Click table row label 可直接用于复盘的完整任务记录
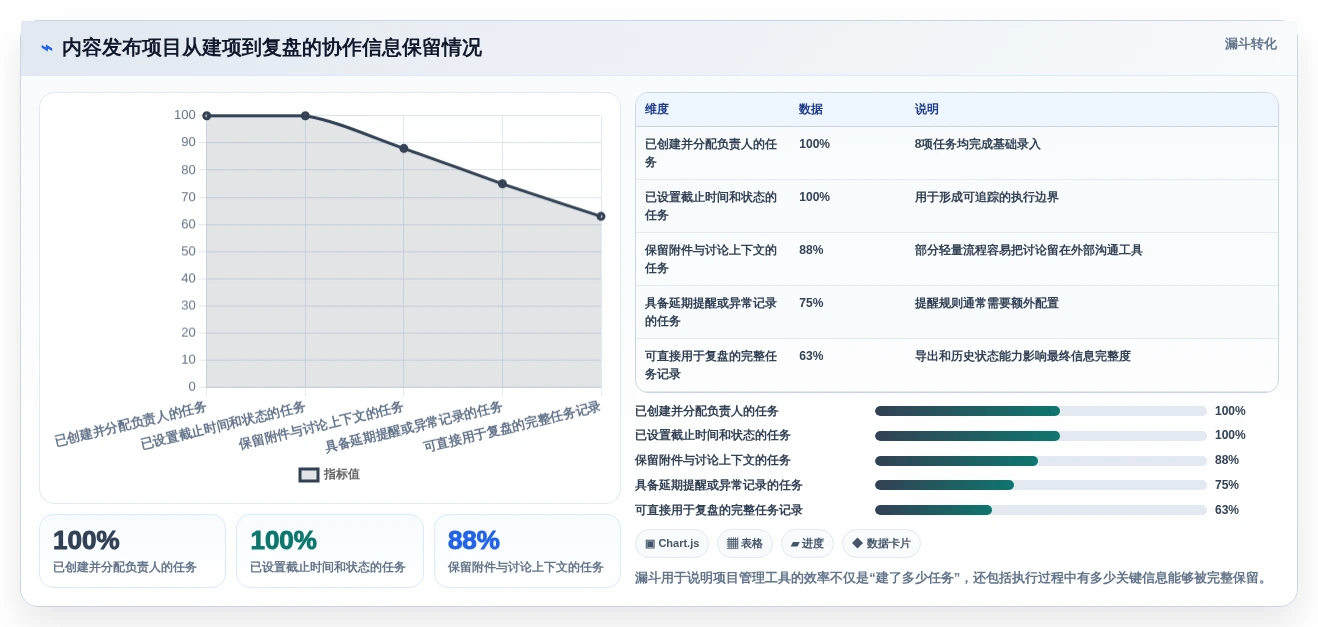1318x627 pixels. pyautogui.click(x=711, y=365)
